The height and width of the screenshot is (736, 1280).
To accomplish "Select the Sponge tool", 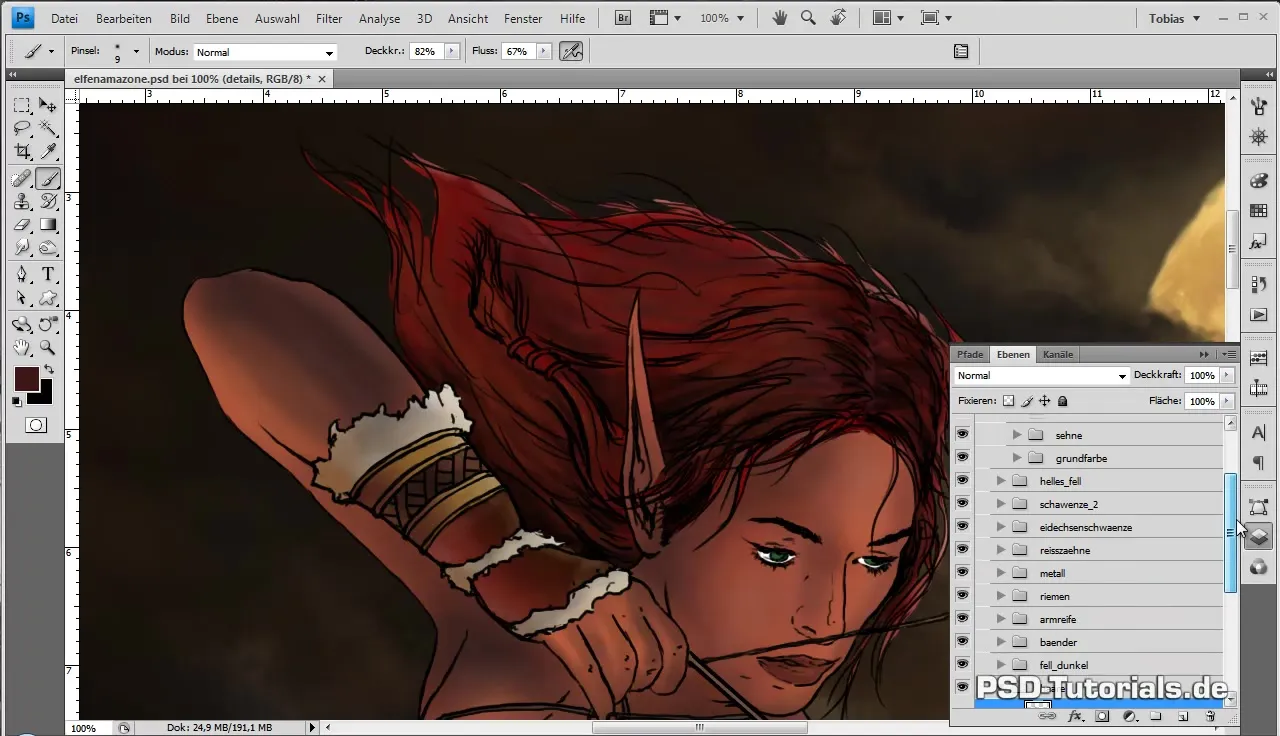I will pyautogui.click(x=47, y=248).
